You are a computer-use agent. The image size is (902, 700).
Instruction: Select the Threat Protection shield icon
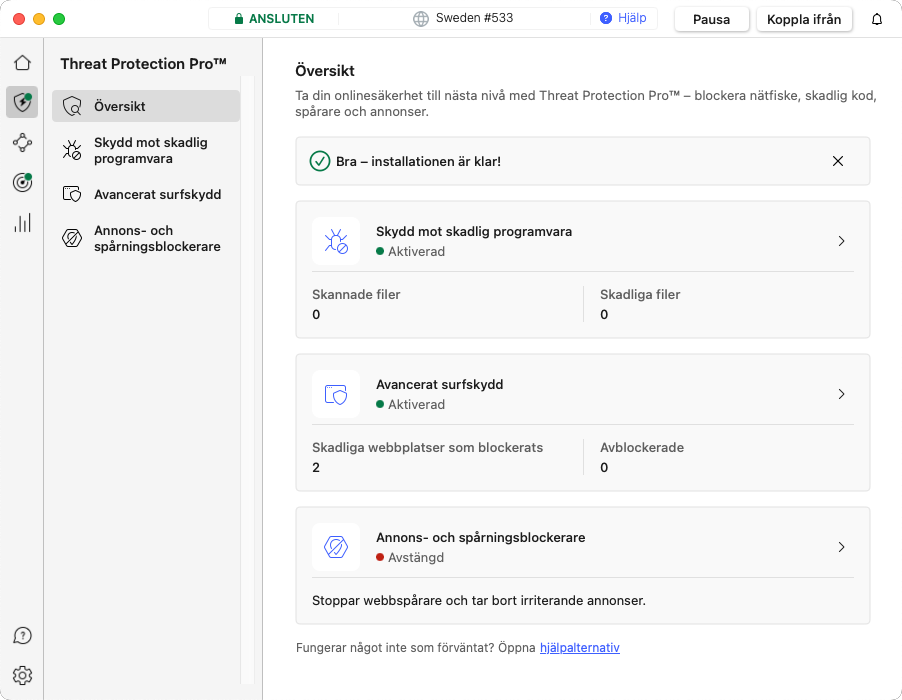(x=22, y=102)
